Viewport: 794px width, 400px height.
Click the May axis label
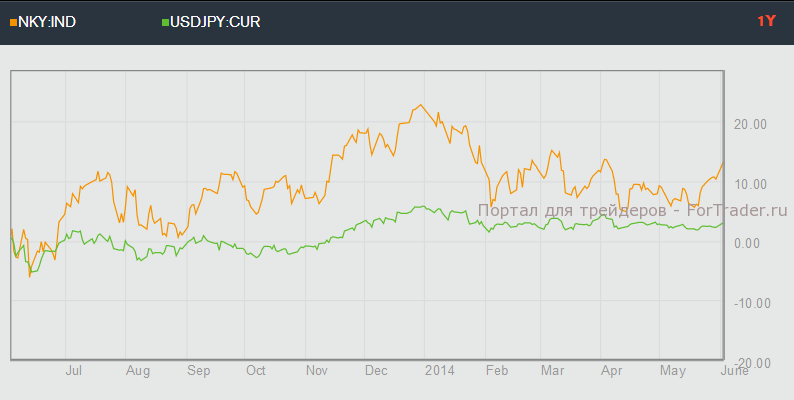pyautogui.click(x=673, y=371)
